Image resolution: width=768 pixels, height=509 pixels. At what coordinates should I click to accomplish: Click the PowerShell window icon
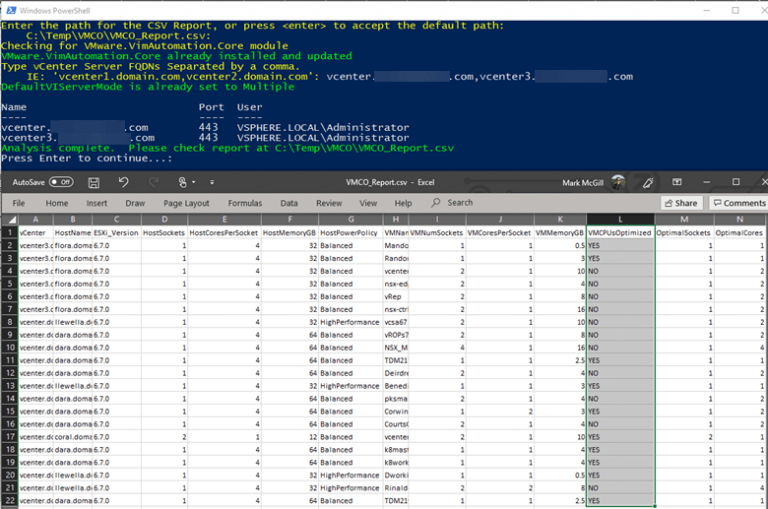(11, 10)
